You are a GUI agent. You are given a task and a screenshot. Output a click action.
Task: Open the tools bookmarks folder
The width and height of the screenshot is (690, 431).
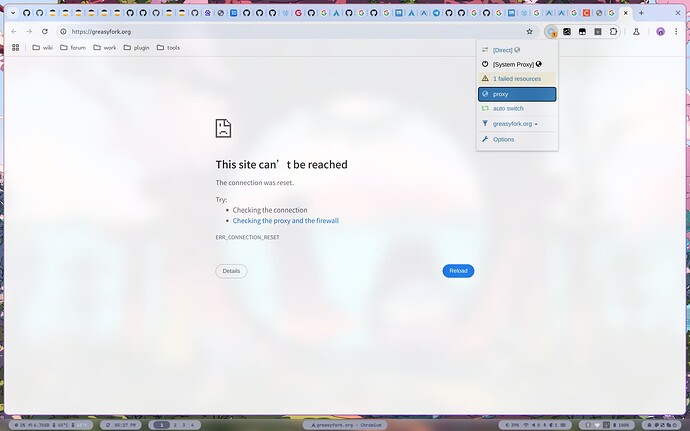tap(168, 48)
